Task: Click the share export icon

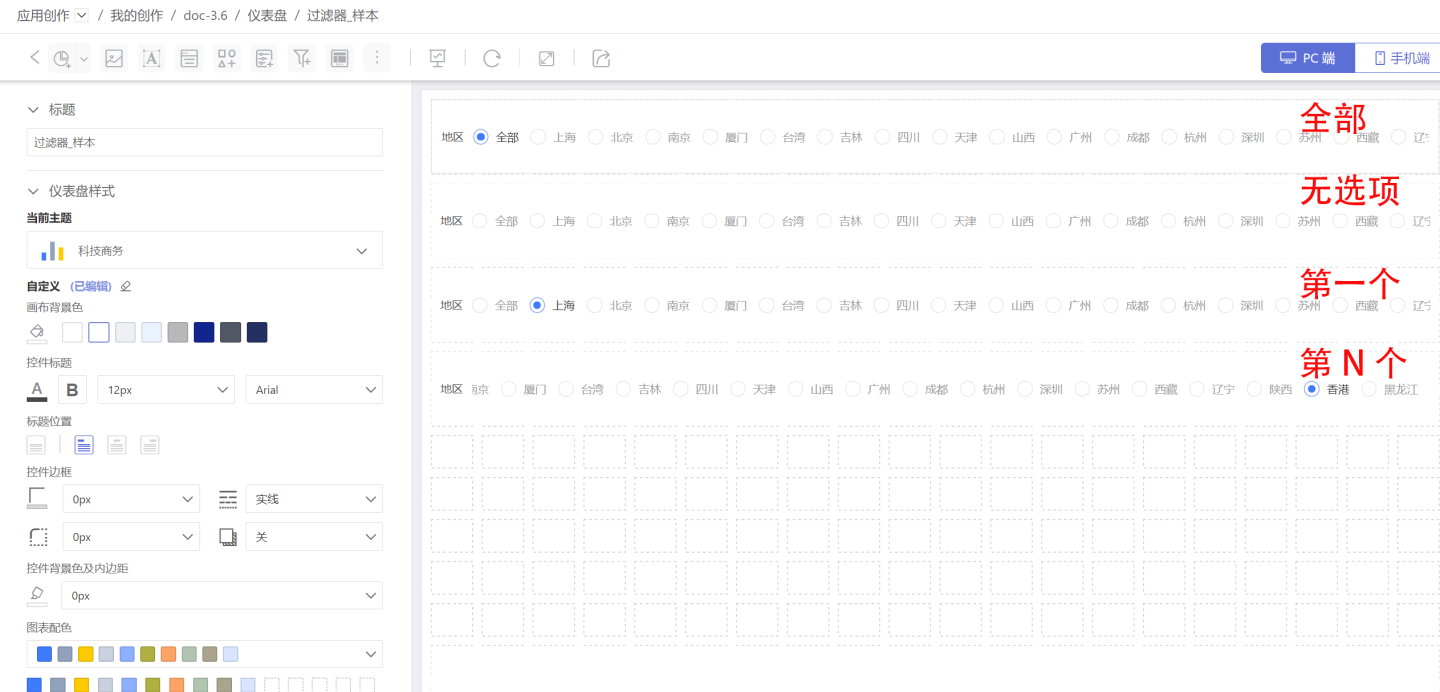Action: tap(601, 58)
